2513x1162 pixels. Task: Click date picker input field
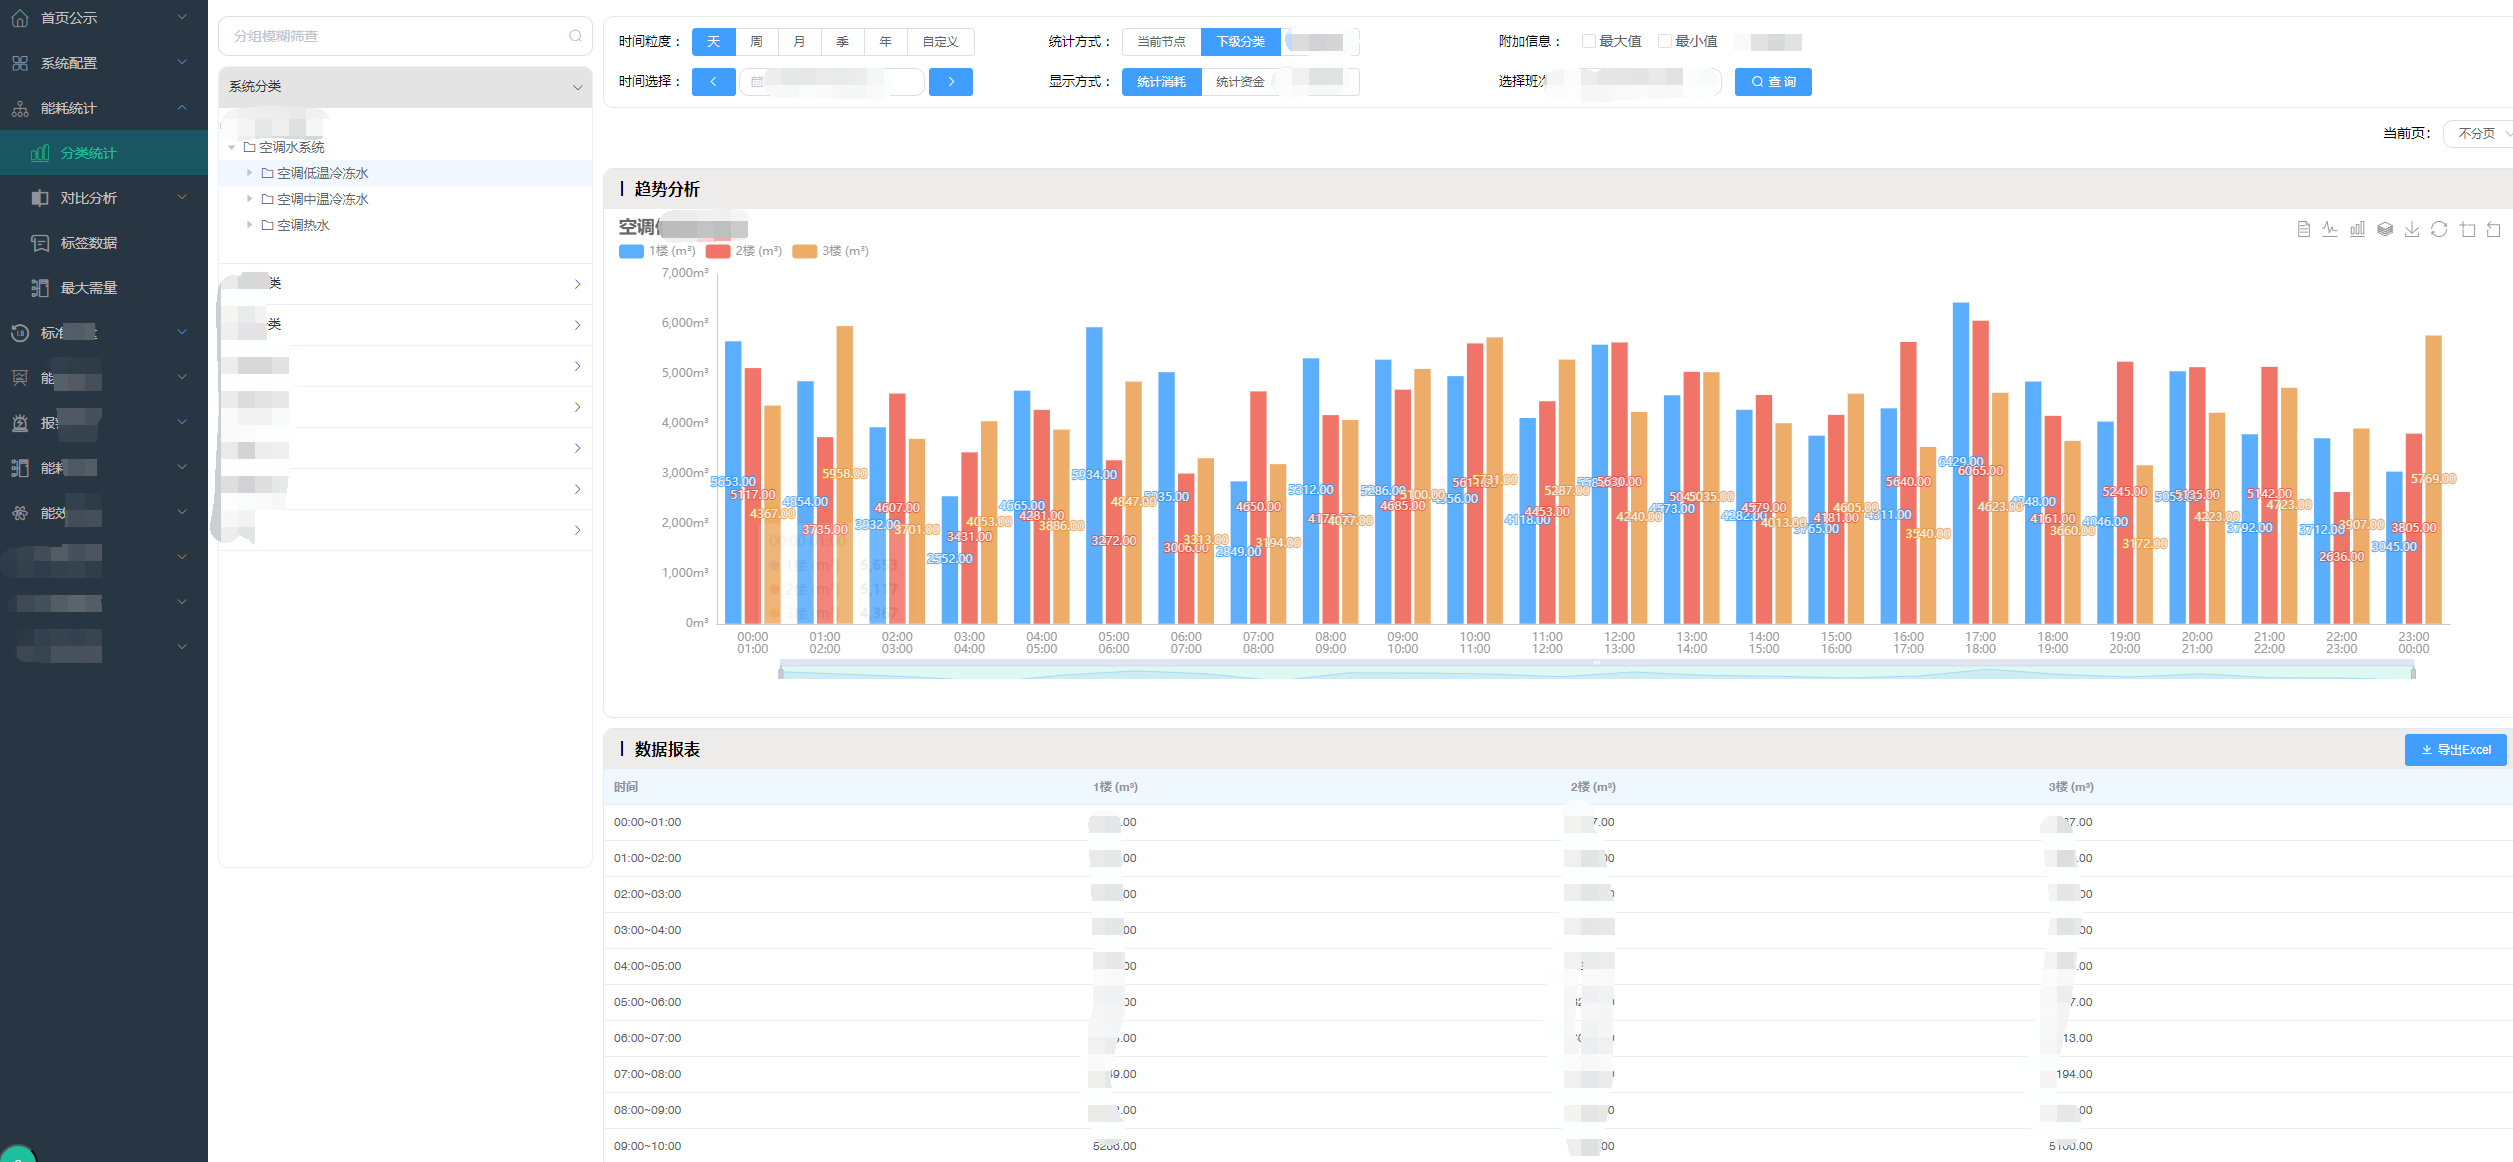pos(832,82)
